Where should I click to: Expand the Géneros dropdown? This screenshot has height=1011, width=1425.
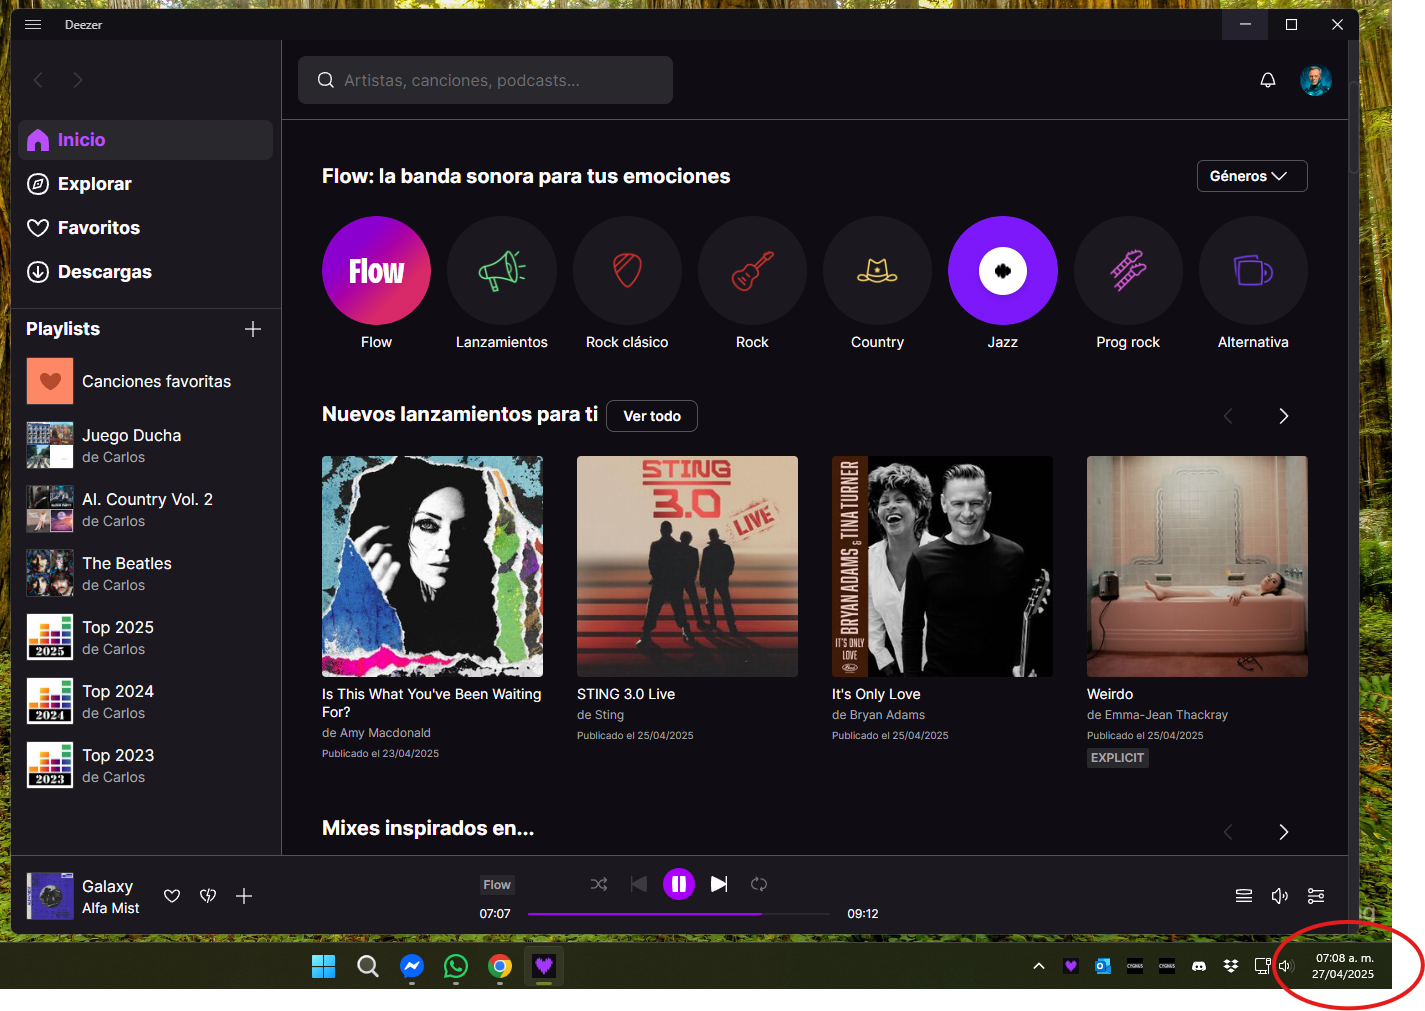coord(1252,176)
